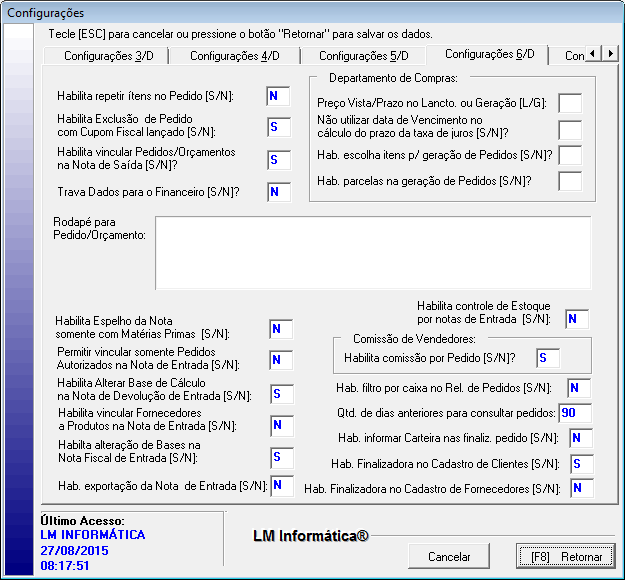Focus the 'Hab. exportação da Nota de Entrada' field

pyautogui.click(x=282, y=486)
